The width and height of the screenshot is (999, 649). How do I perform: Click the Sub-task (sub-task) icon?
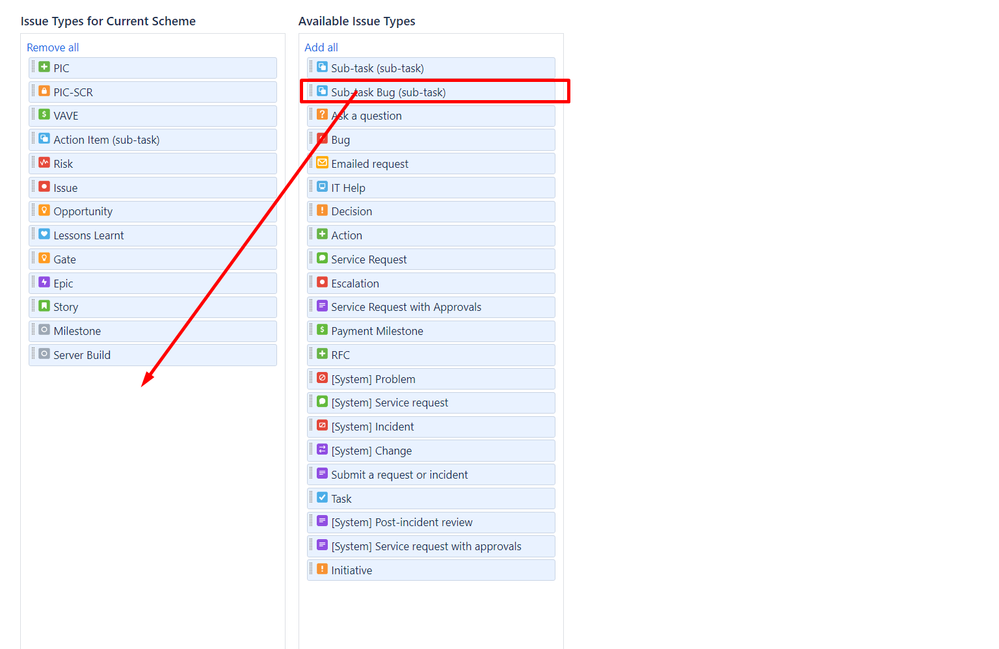322,67
